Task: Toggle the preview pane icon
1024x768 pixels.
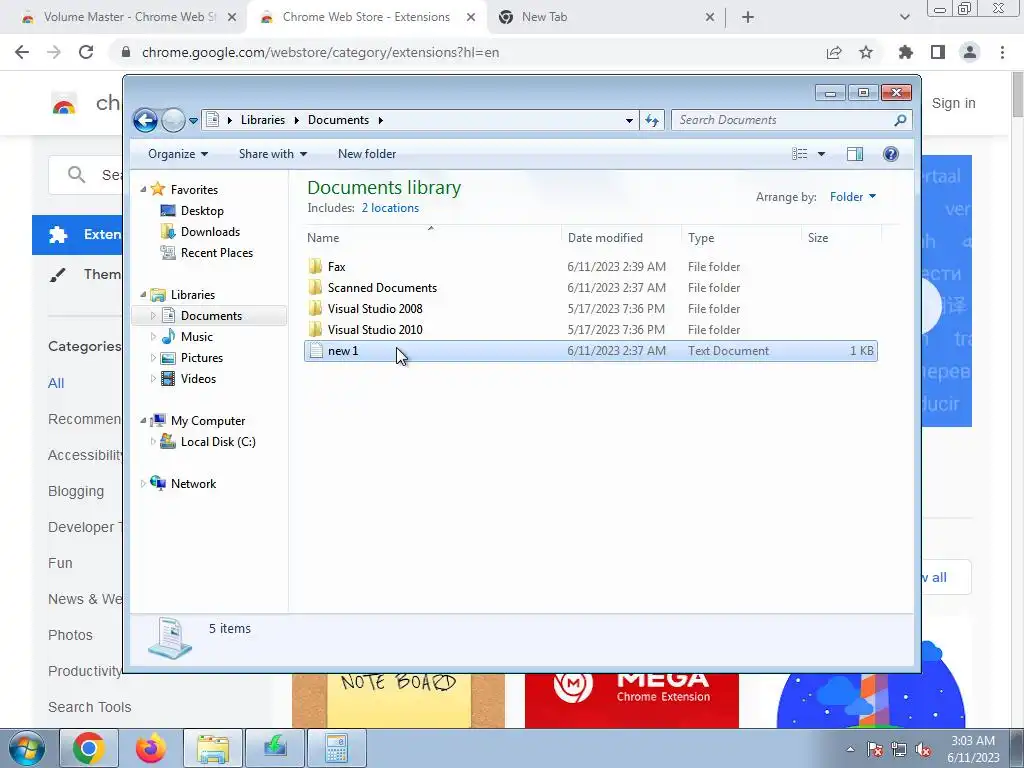Action: coord(855,154)
